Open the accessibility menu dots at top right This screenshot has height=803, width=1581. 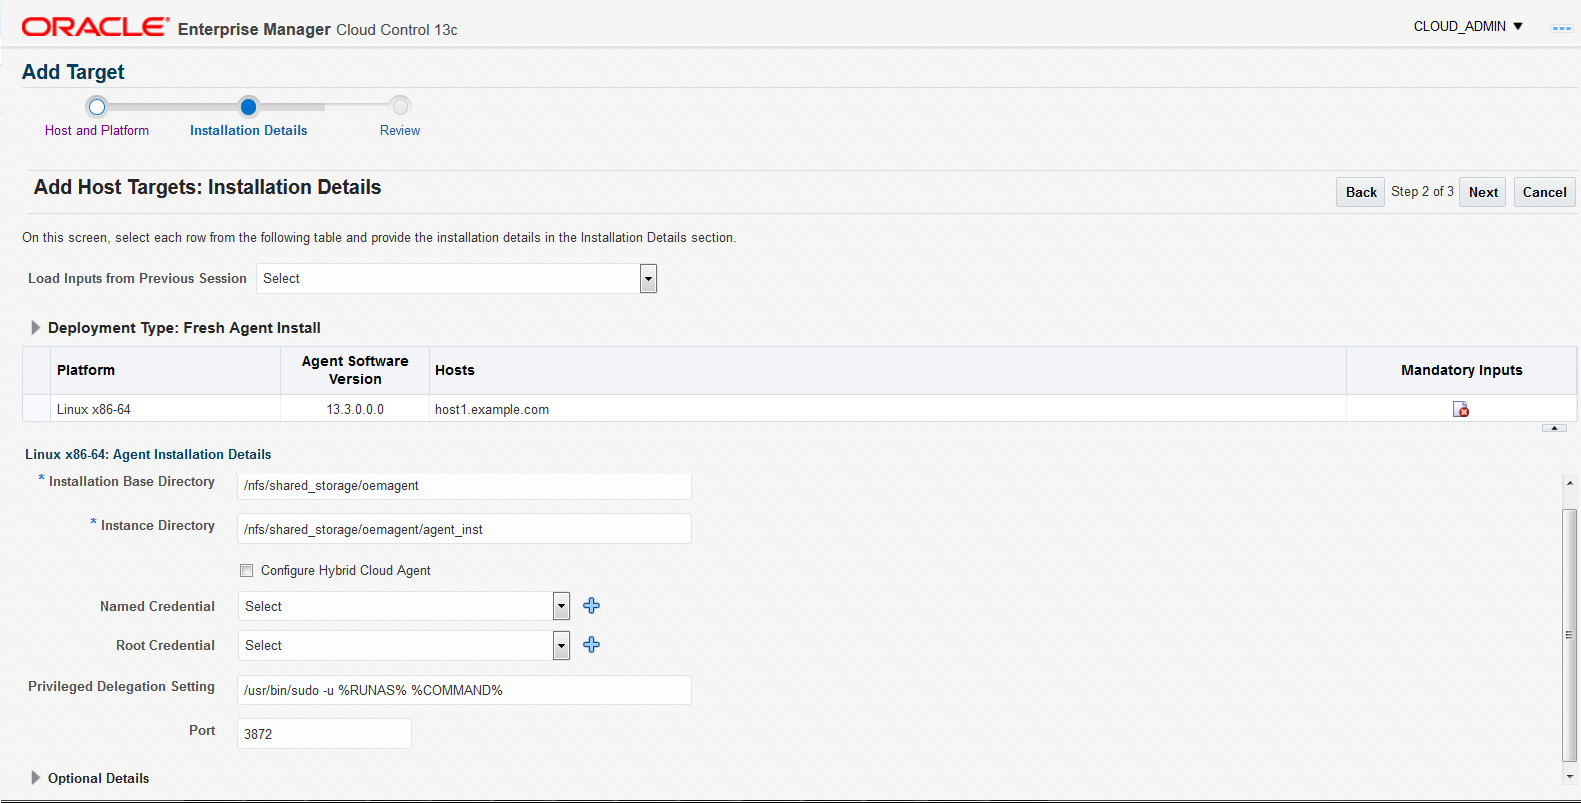(x=1561, y=28)
